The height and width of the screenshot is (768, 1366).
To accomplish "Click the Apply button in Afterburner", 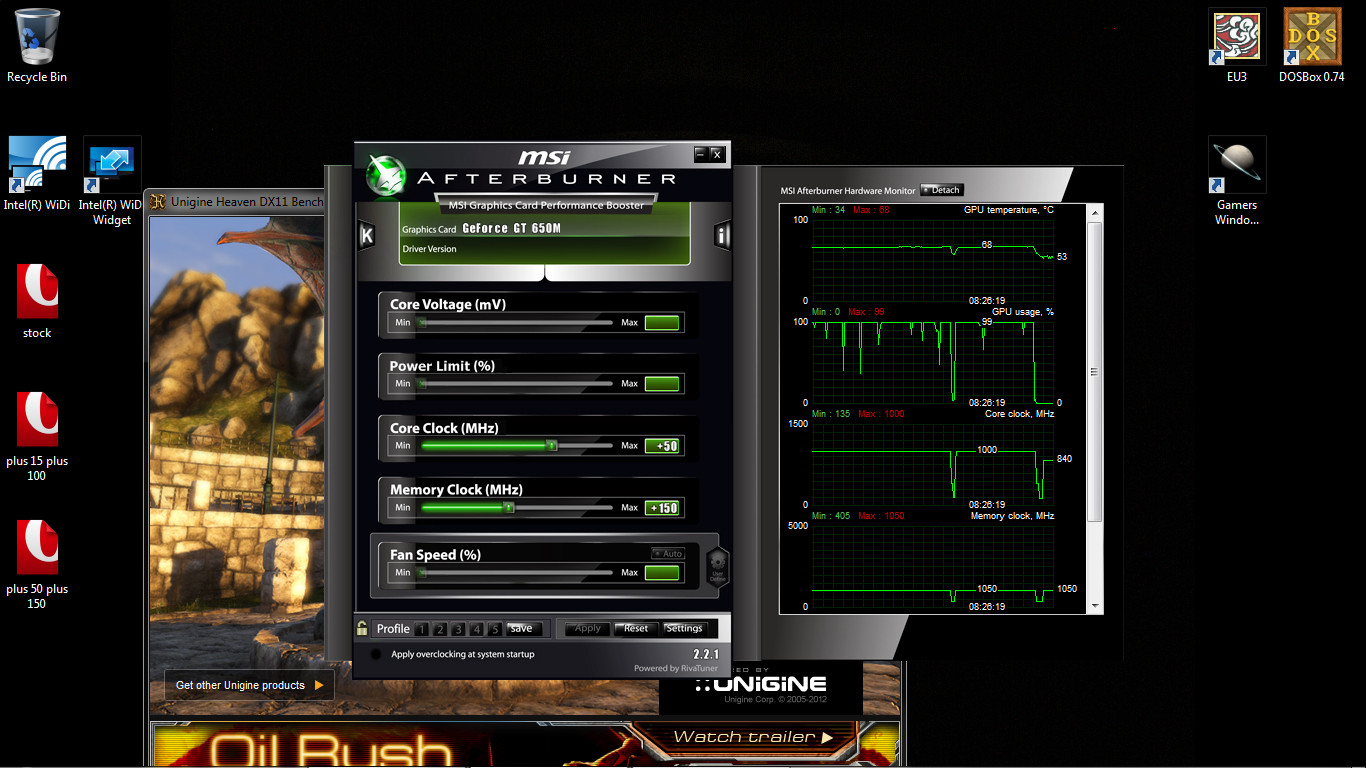I will click(x=588, y=629).
